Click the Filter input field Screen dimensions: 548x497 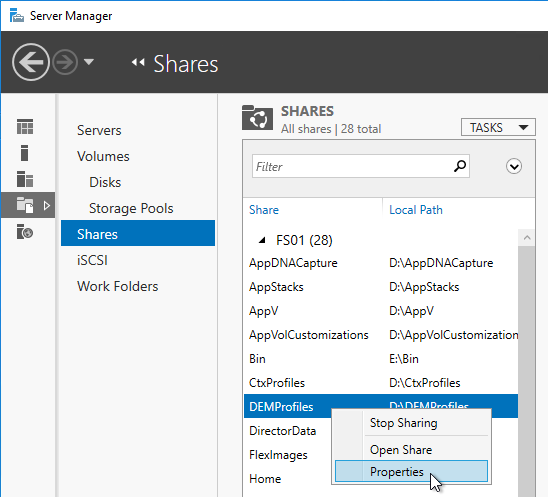(361, 166)
